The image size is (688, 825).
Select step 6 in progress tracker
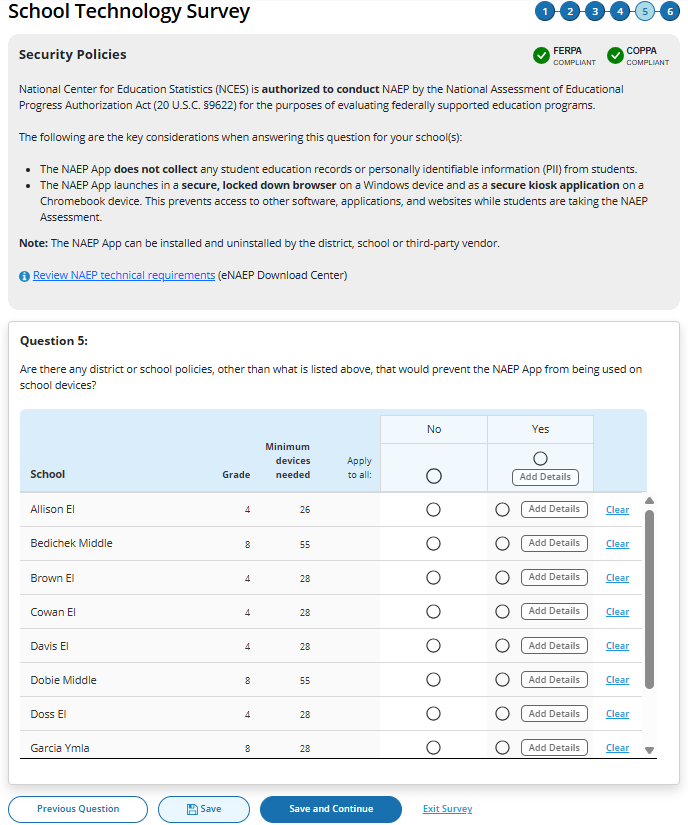[670, 12]
